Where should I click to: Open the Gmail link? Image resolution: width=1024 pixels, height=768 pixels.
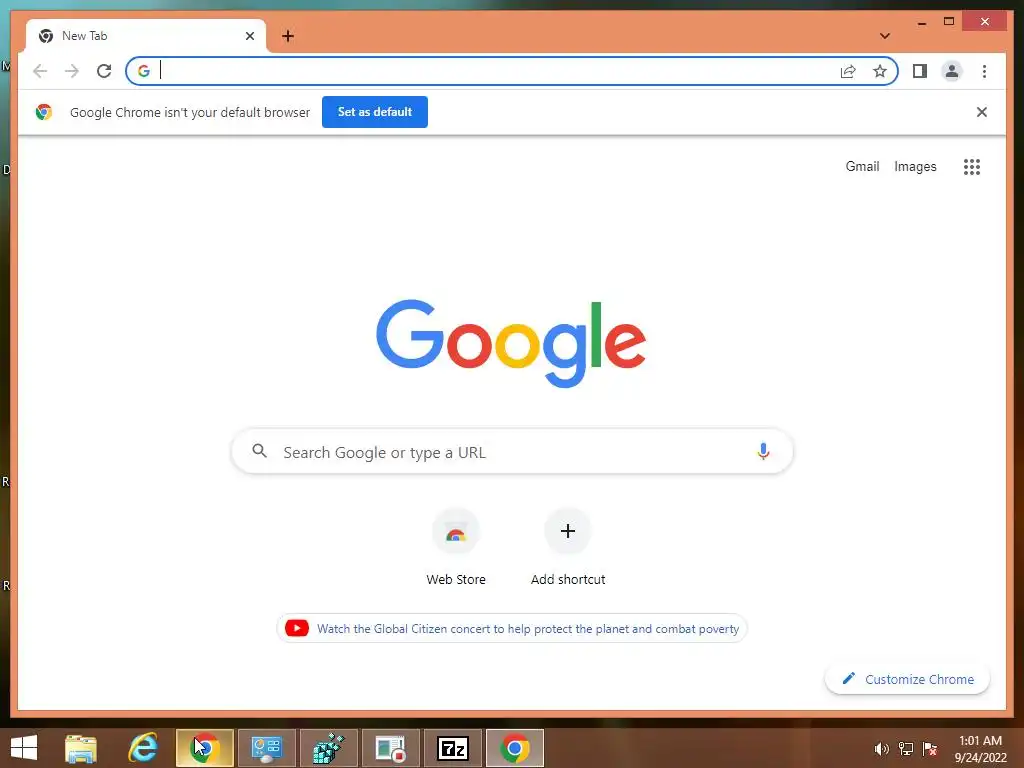[862, 167]
